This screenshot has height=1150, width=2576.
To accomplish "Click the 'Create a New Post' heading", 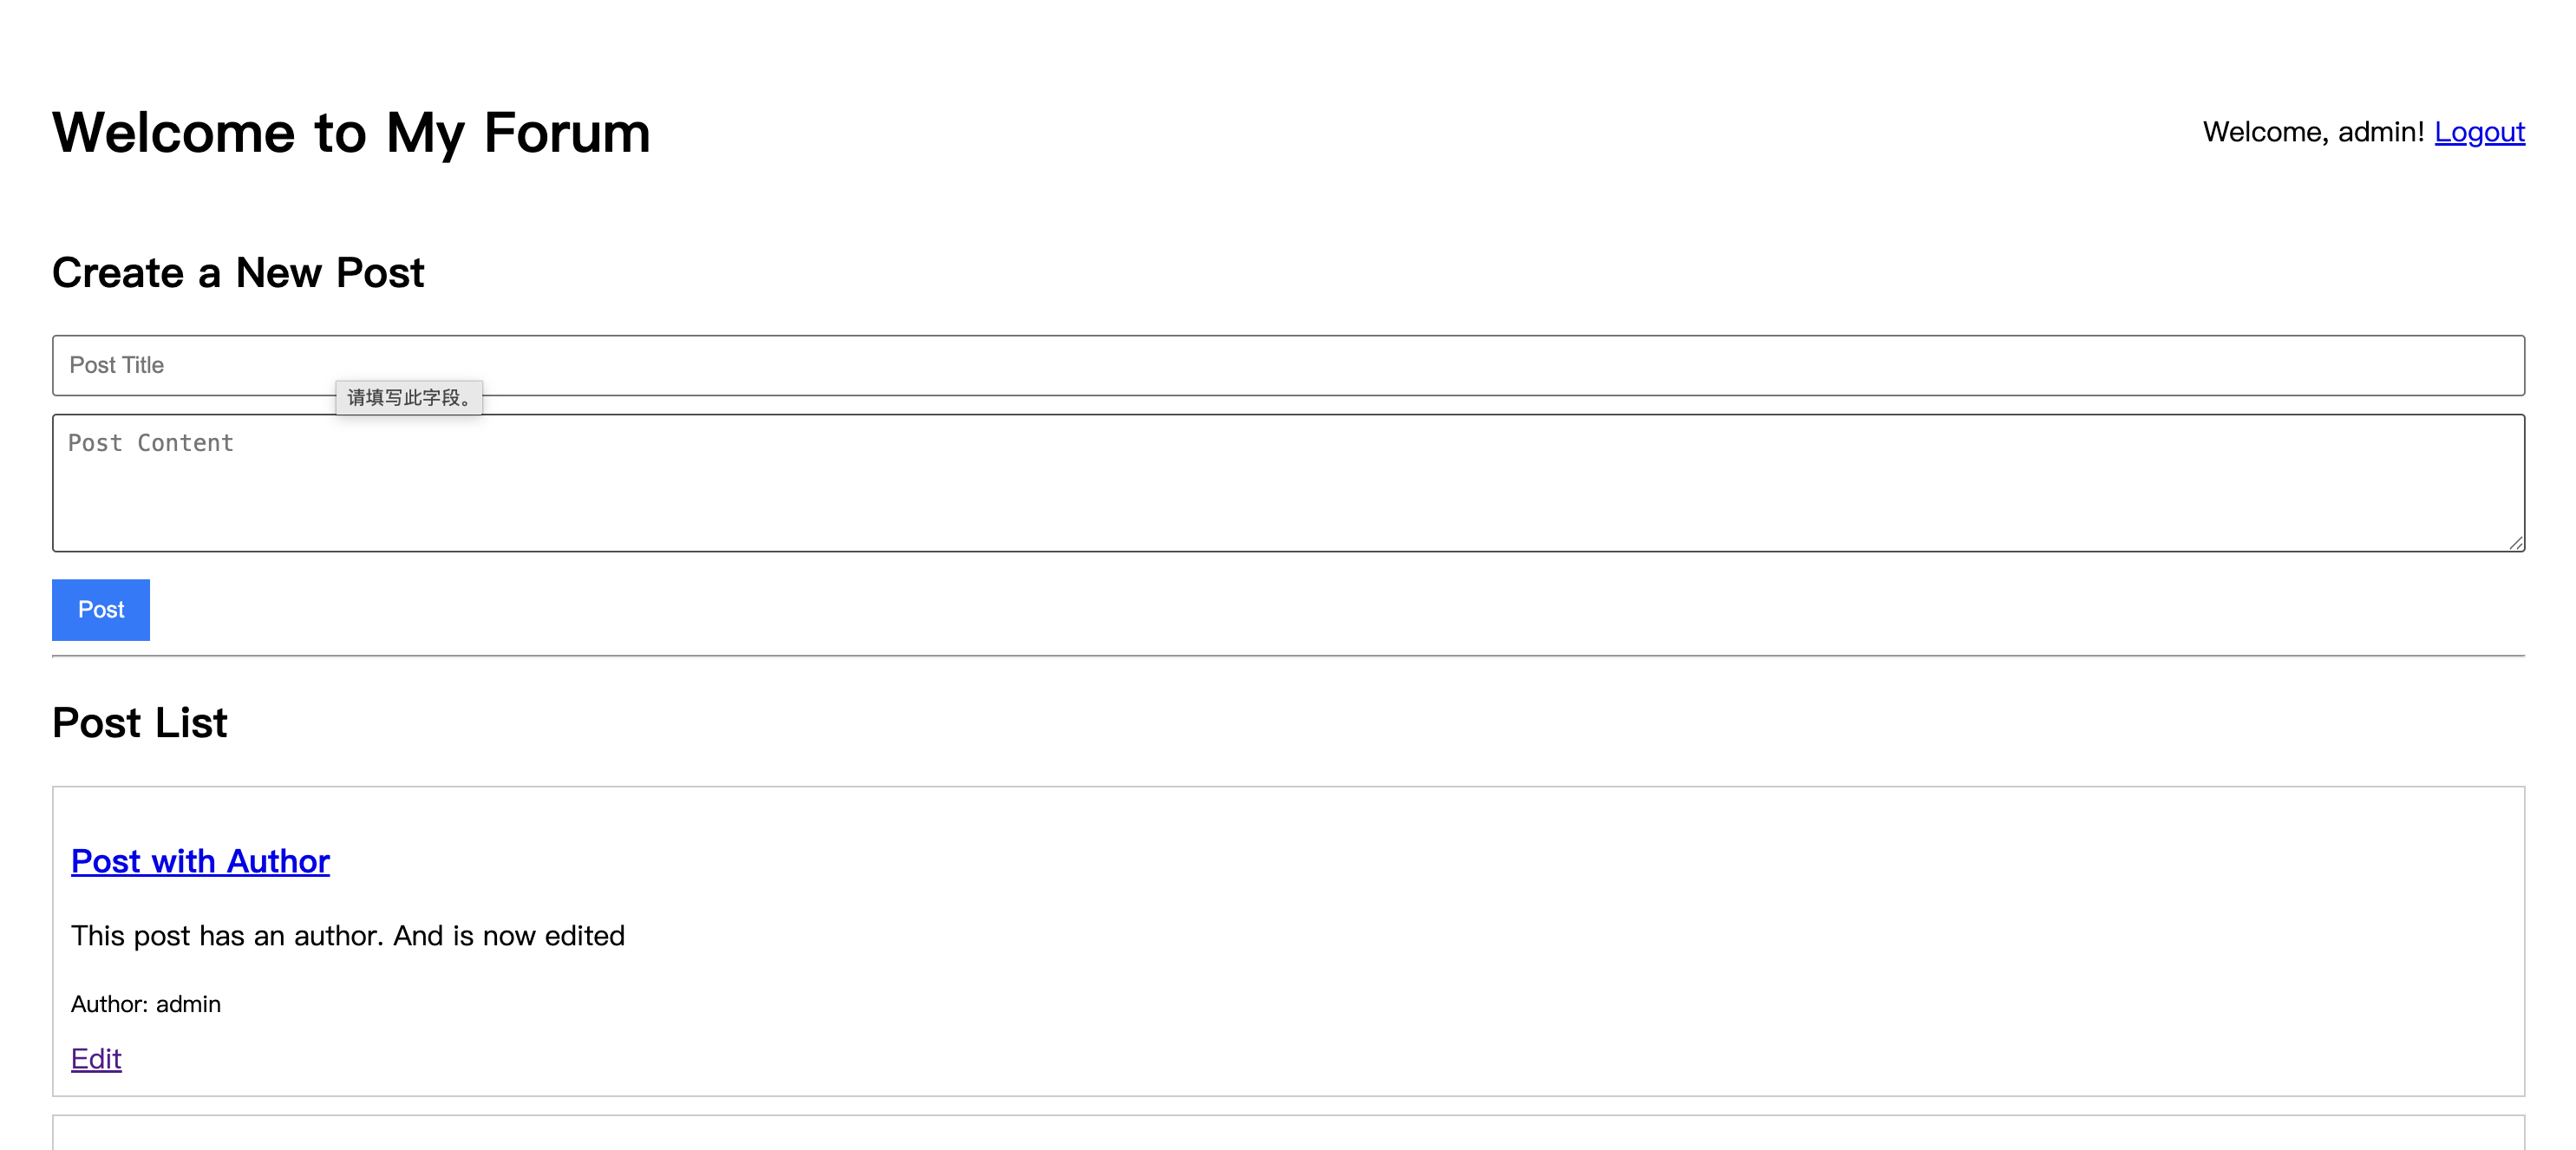I will [x=238, y=273].
